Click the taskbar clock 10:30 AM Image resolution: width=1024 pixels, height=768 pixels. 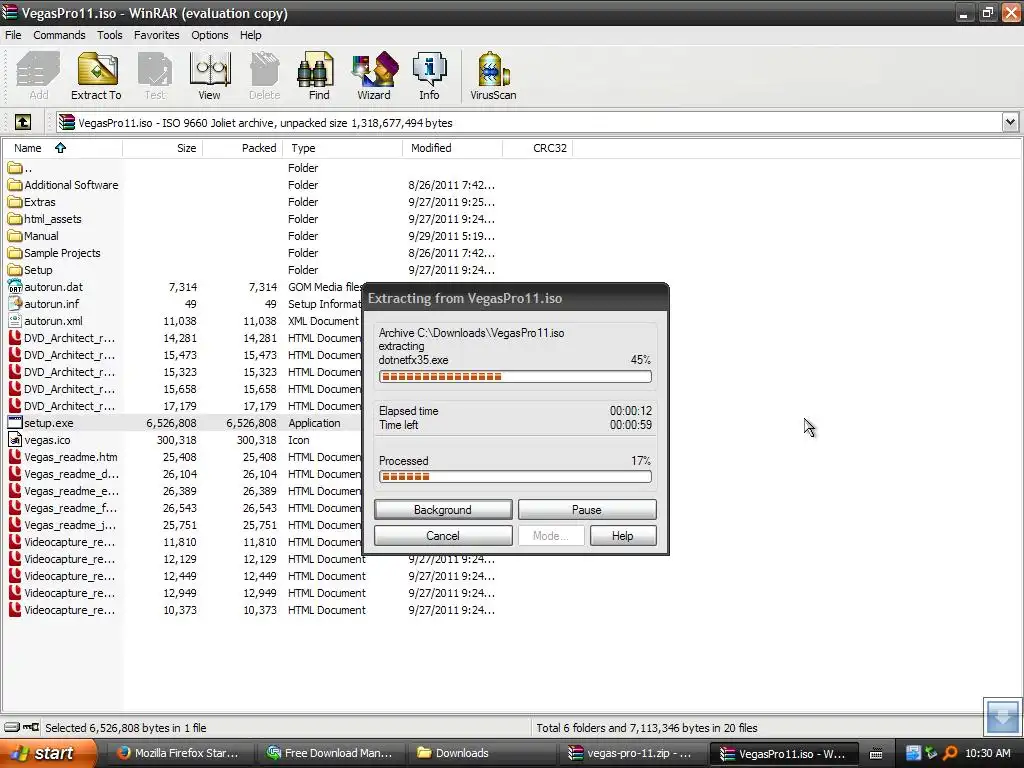click(987, 753)
